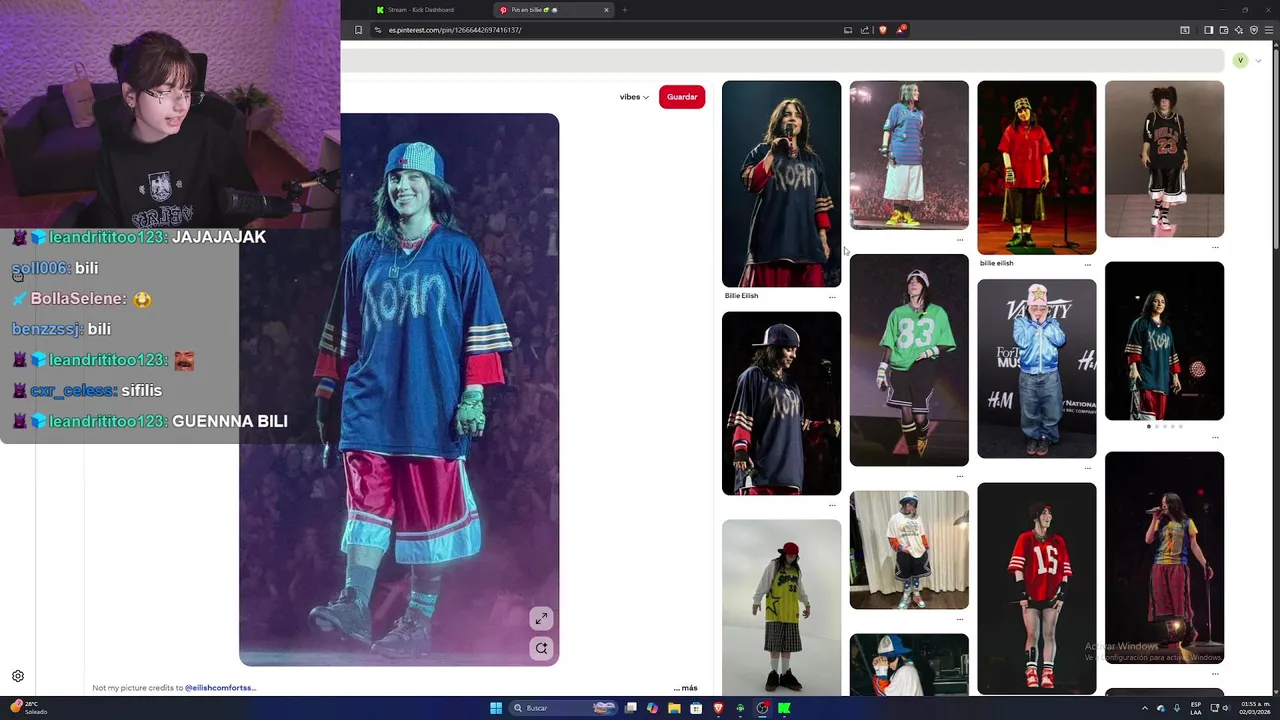1280x720 pixels.
Task: Click the soll006 'bili' chat message
Action: click(55, 268)
